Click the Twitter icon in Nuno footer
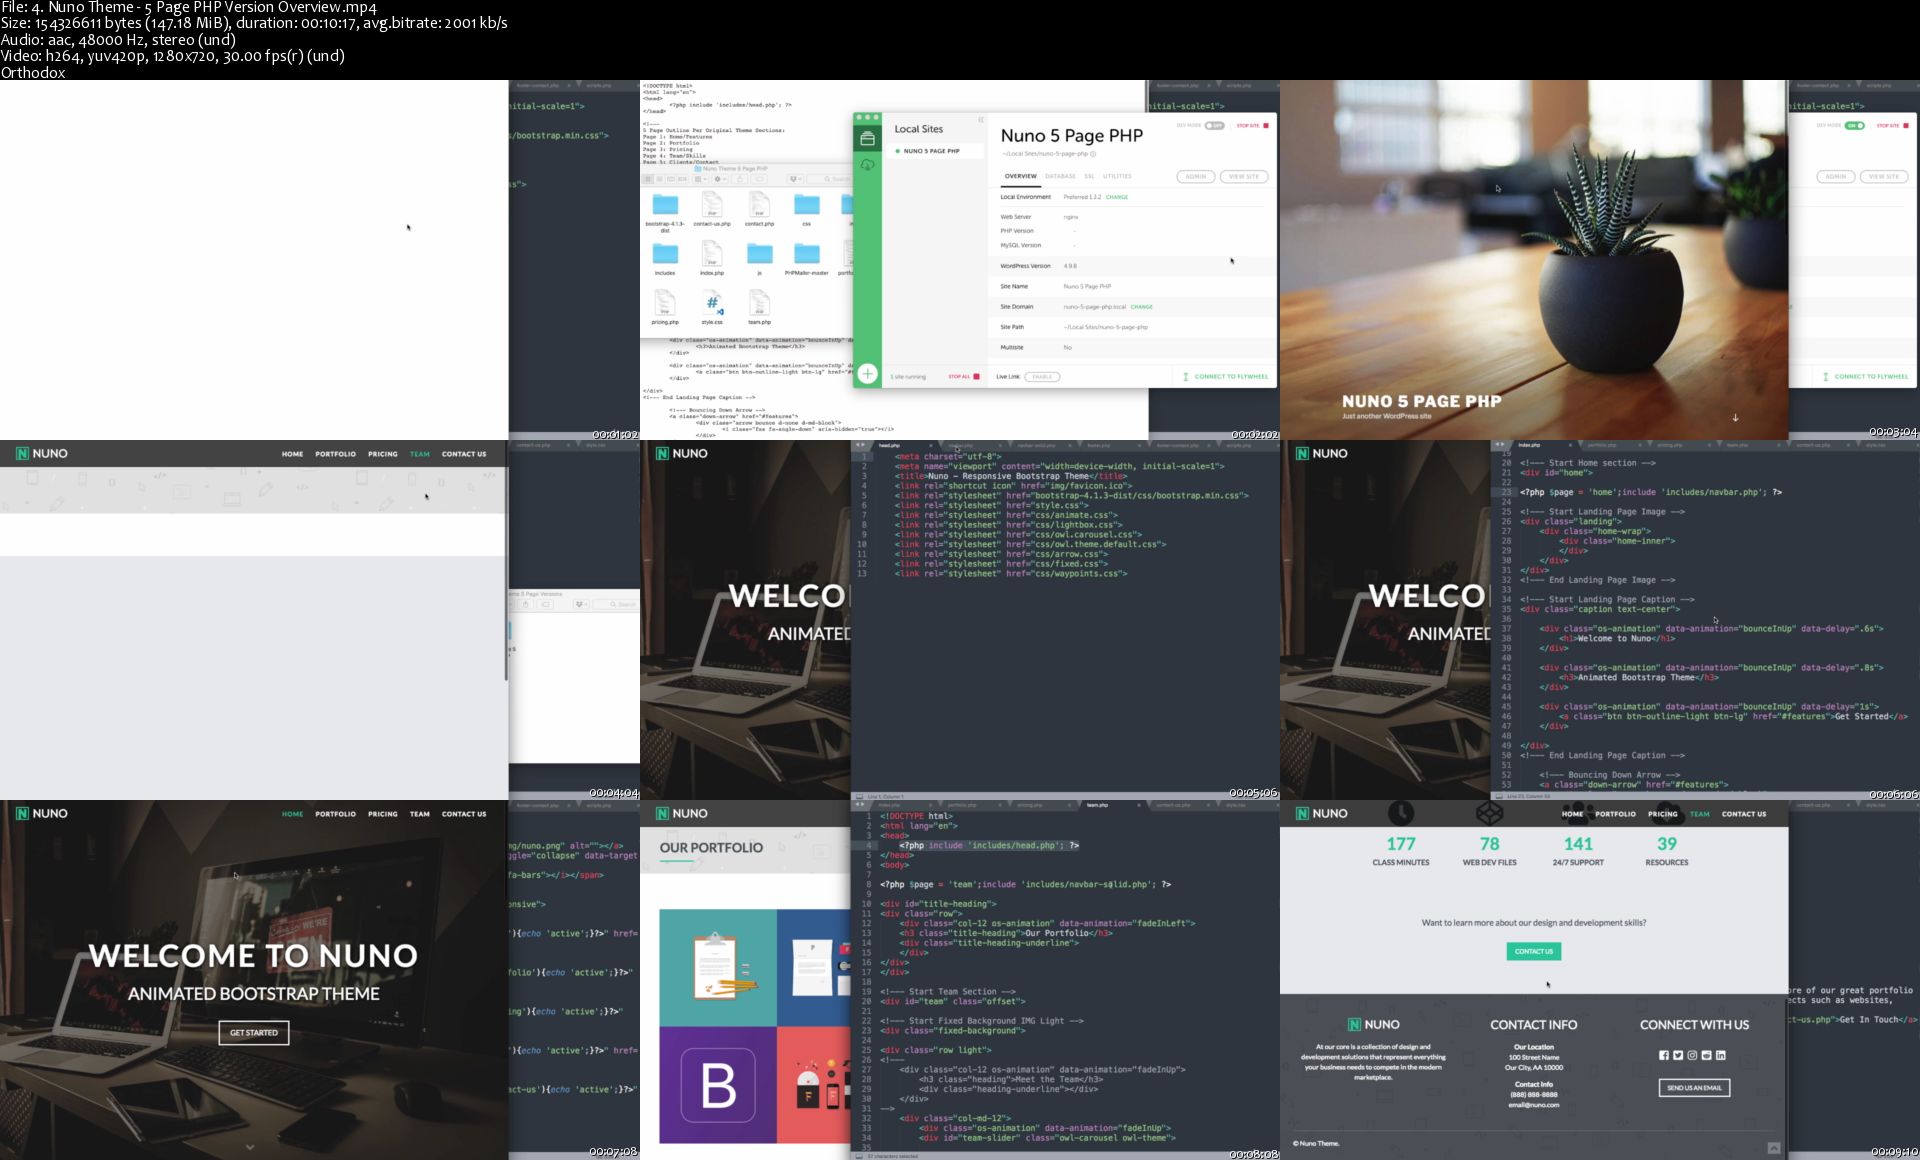The height and width of the screenshot is (1160, 1920). pyautogui.click(x=1678, y=1055)
